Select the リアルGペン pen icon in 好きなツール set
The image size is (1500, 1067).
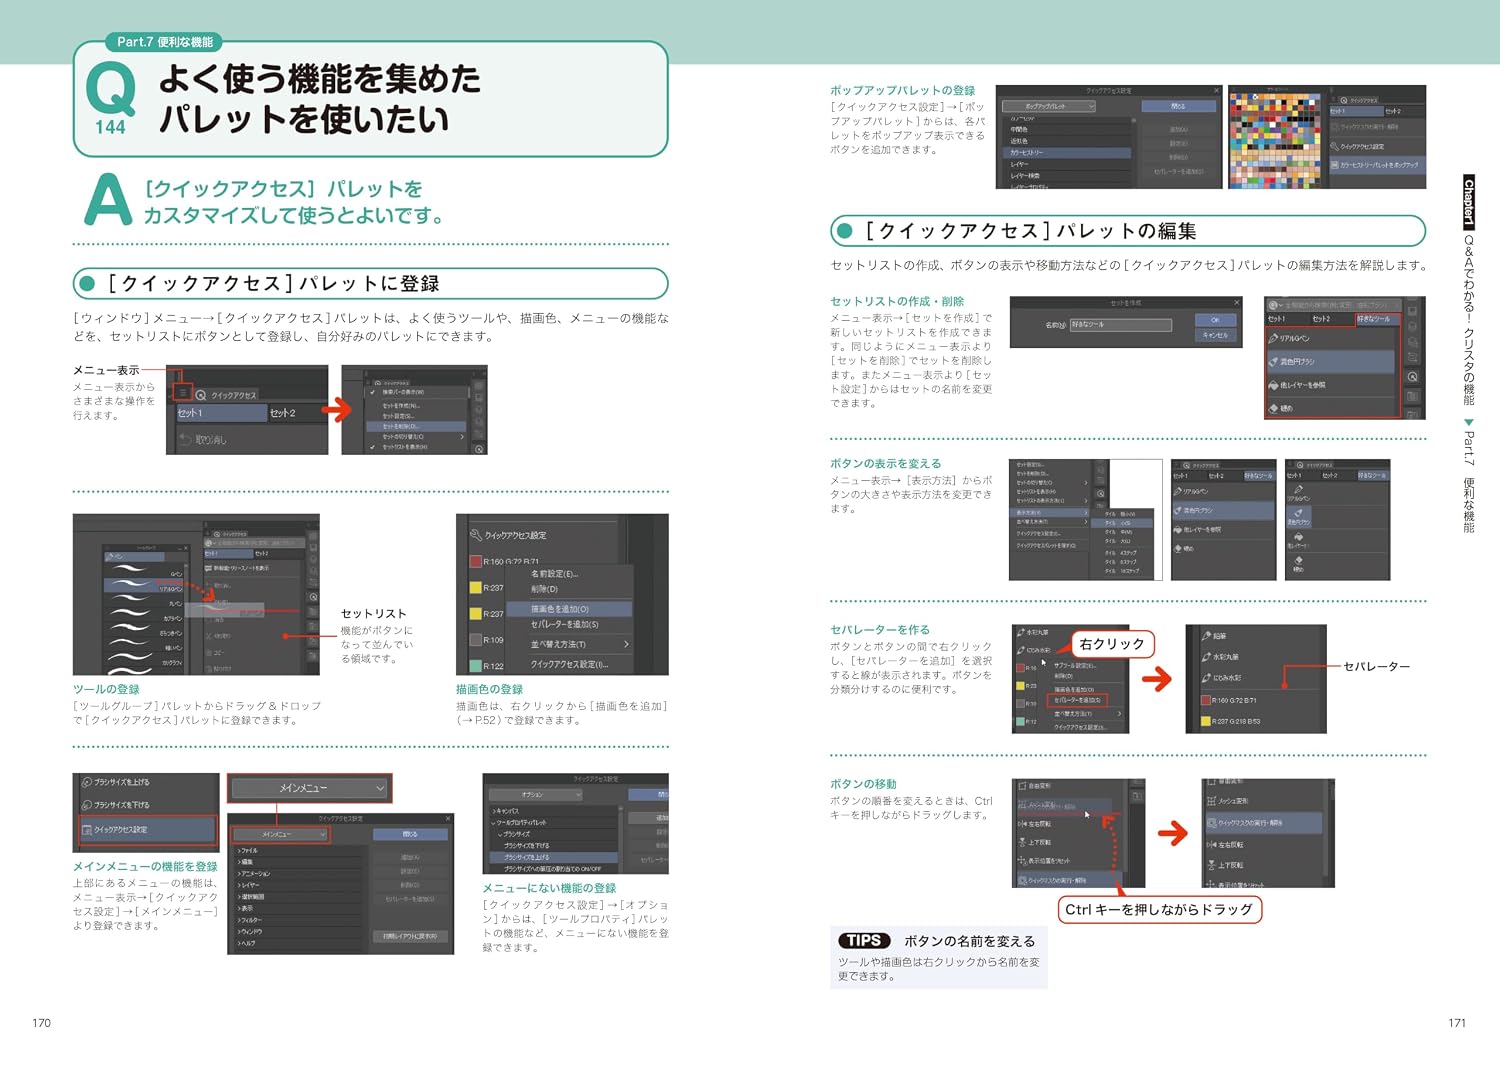point(1274,338)
